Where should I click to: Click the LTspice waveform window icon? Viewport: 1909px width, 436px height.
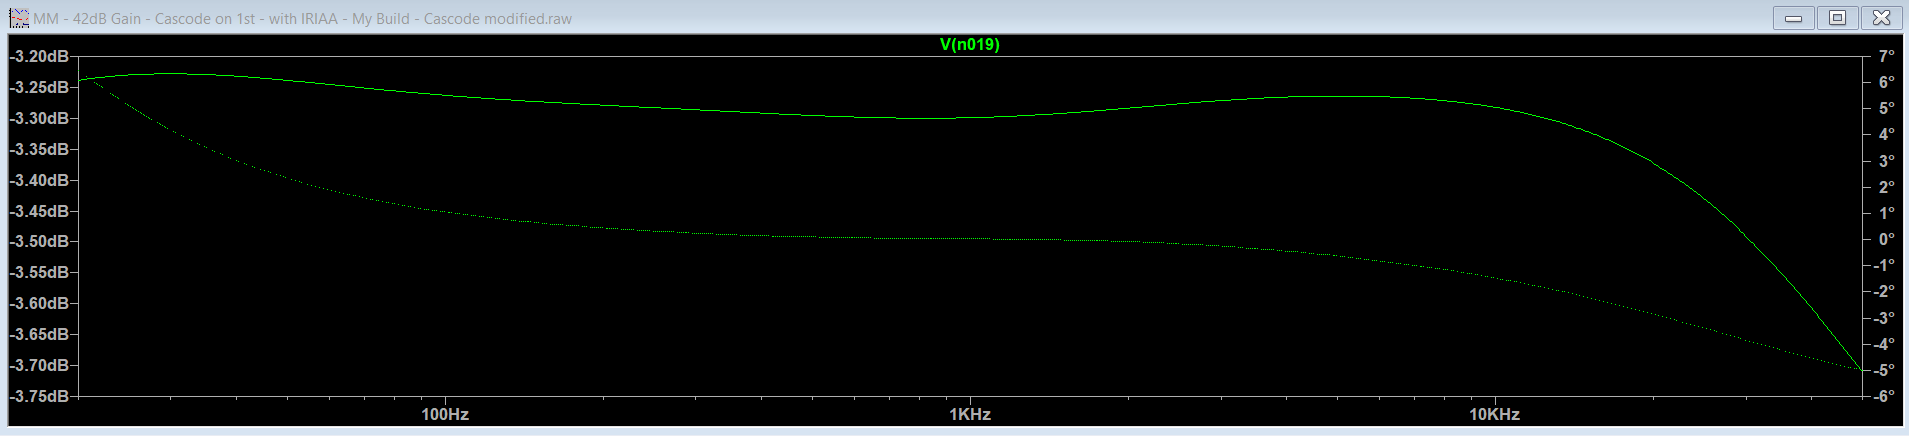pos(19,18)
